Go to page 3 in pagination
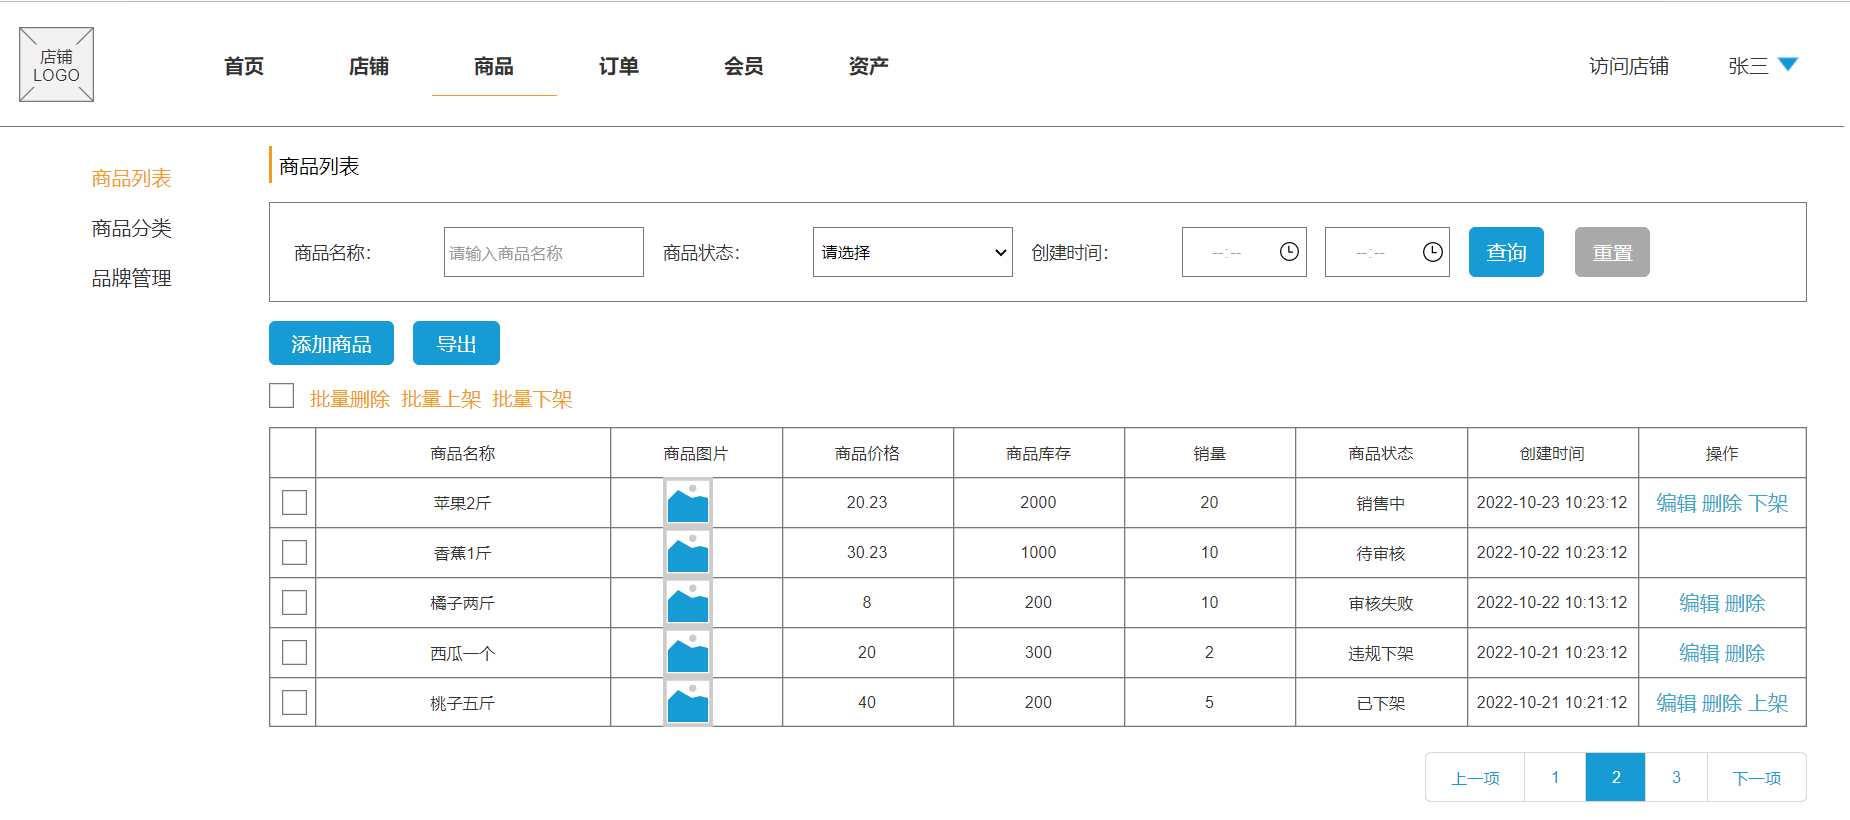 click(x=1676, y=777)
